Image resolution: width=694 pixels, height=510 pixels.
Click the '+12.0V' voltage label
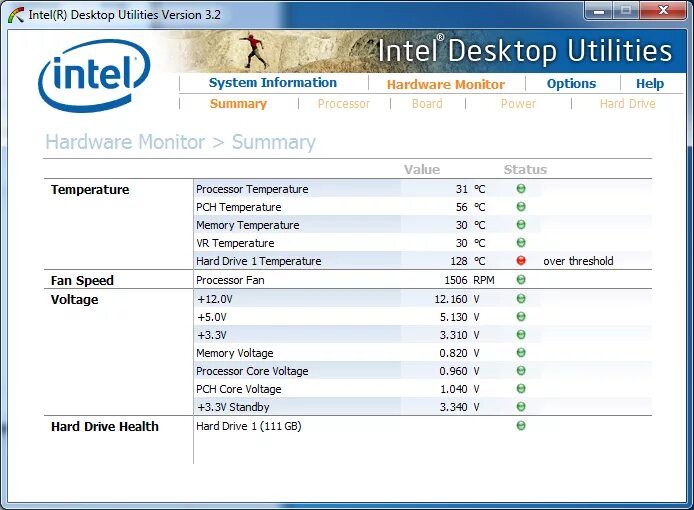pos(215,299)
